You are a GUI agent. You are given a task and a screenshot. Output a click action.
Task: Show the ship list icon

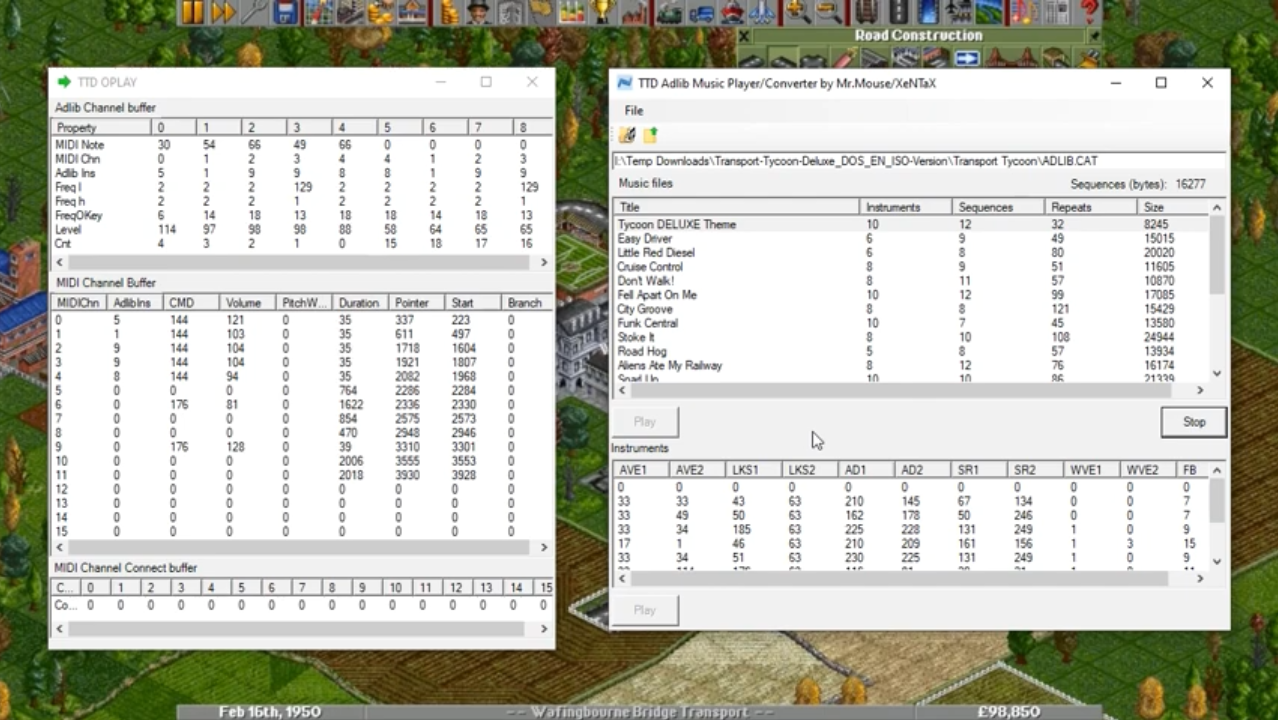733,12
